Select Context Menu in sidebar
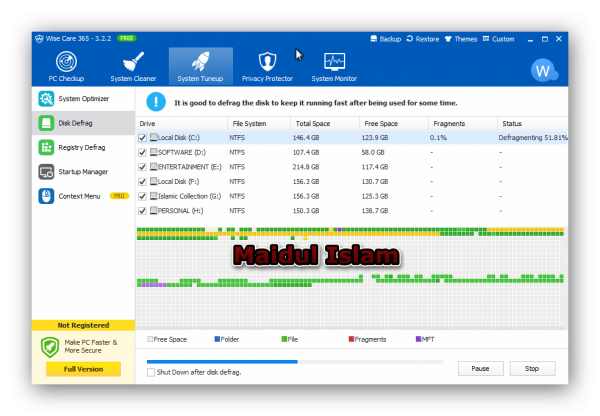Viewport: 600px width, 416px height. 83,196
